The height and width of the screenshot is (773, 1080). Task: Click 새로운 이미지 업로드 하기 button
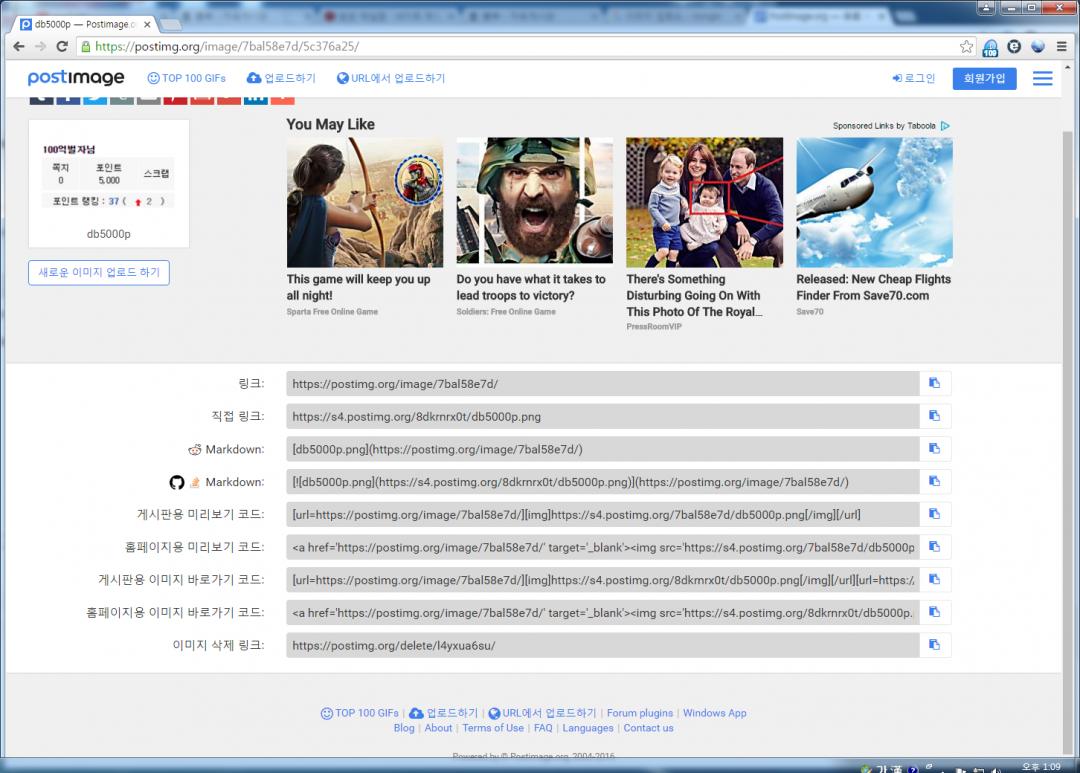(99, 272)
